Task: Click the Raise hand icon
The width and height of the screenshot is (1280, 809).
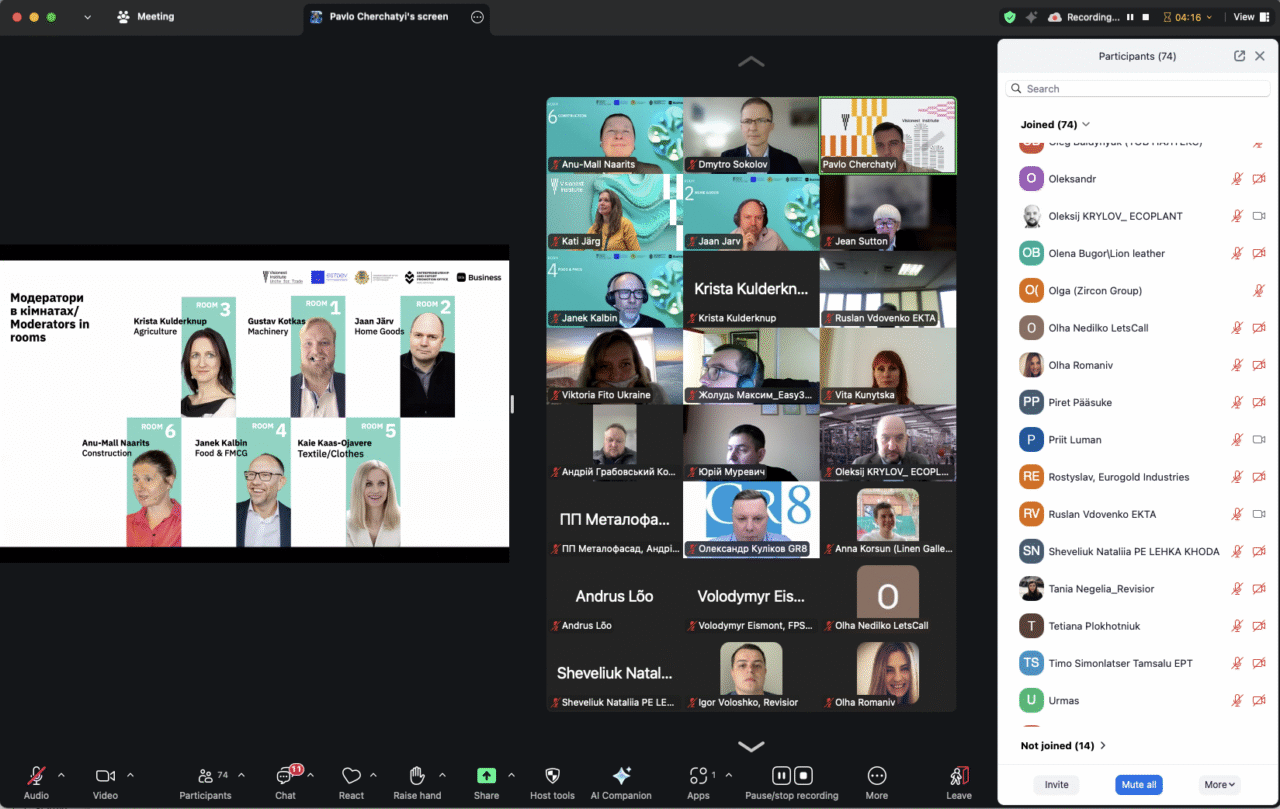Action: [x=417, y=776]
